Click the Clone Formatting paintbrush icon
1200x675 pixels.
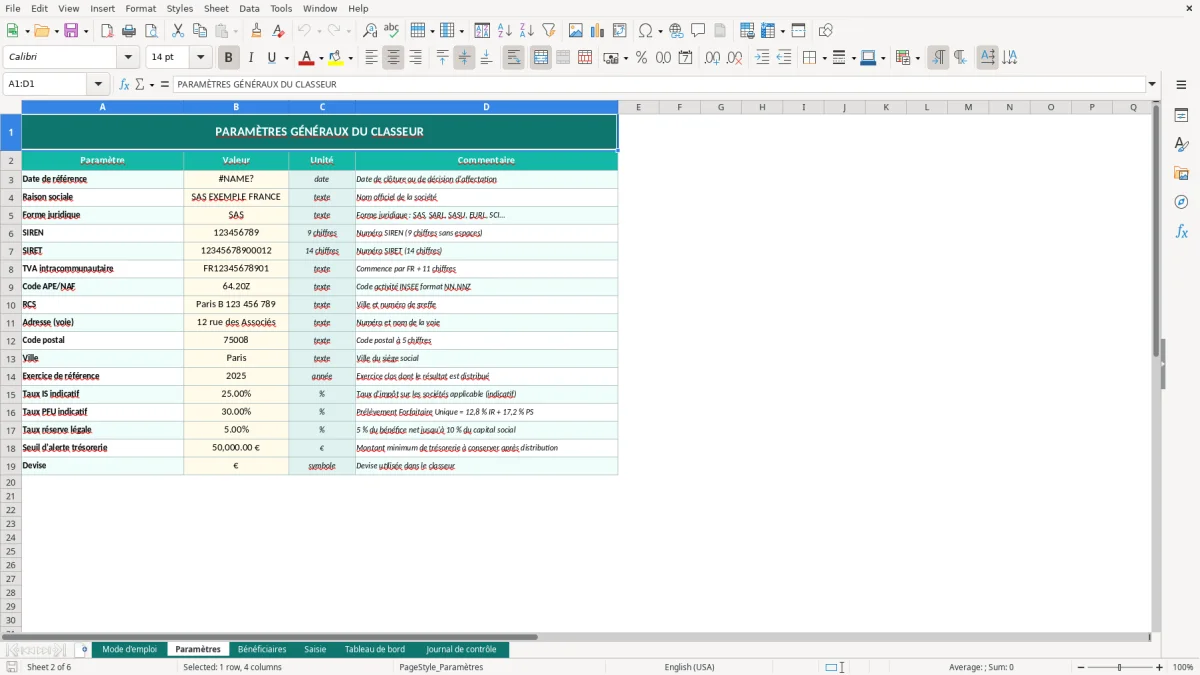(257, 31)
